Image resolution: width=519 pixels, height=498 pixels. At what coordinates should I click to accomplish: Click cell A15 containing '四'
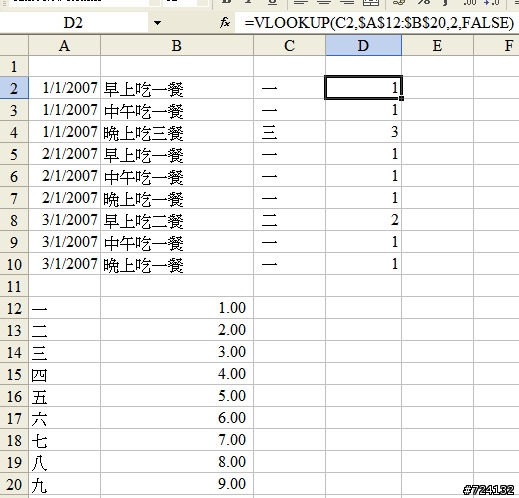[x=64, y=374]
